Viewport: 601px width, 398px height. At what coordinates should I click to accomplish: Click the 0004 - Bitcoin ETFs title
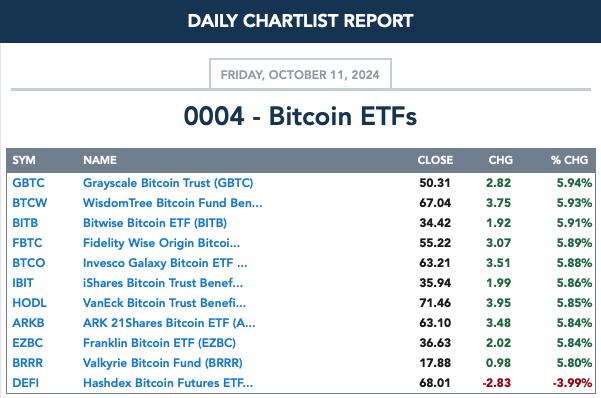[300, 116]
